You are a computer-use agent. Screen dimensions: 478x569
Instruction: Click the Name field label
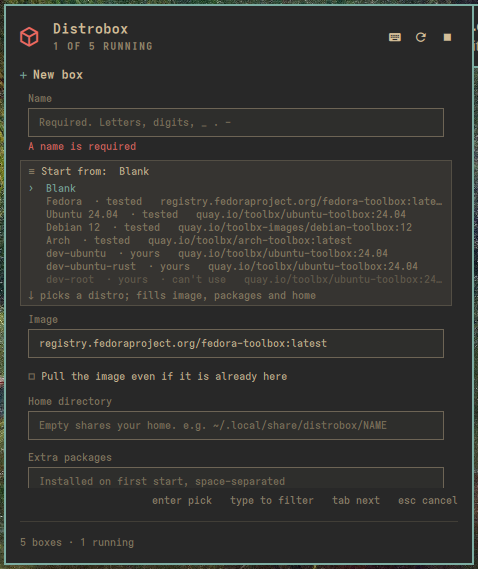(x=40, y=98)
